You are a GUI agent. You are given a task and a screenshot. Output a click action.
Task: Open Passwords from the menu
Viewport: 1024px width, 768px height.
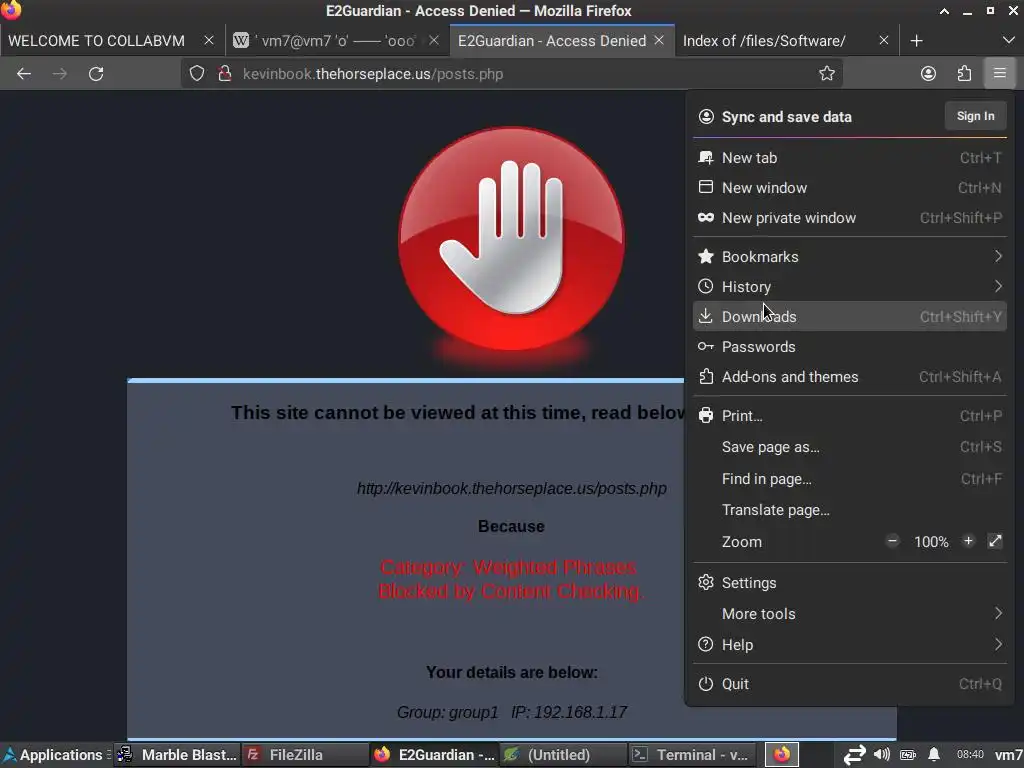850,347
